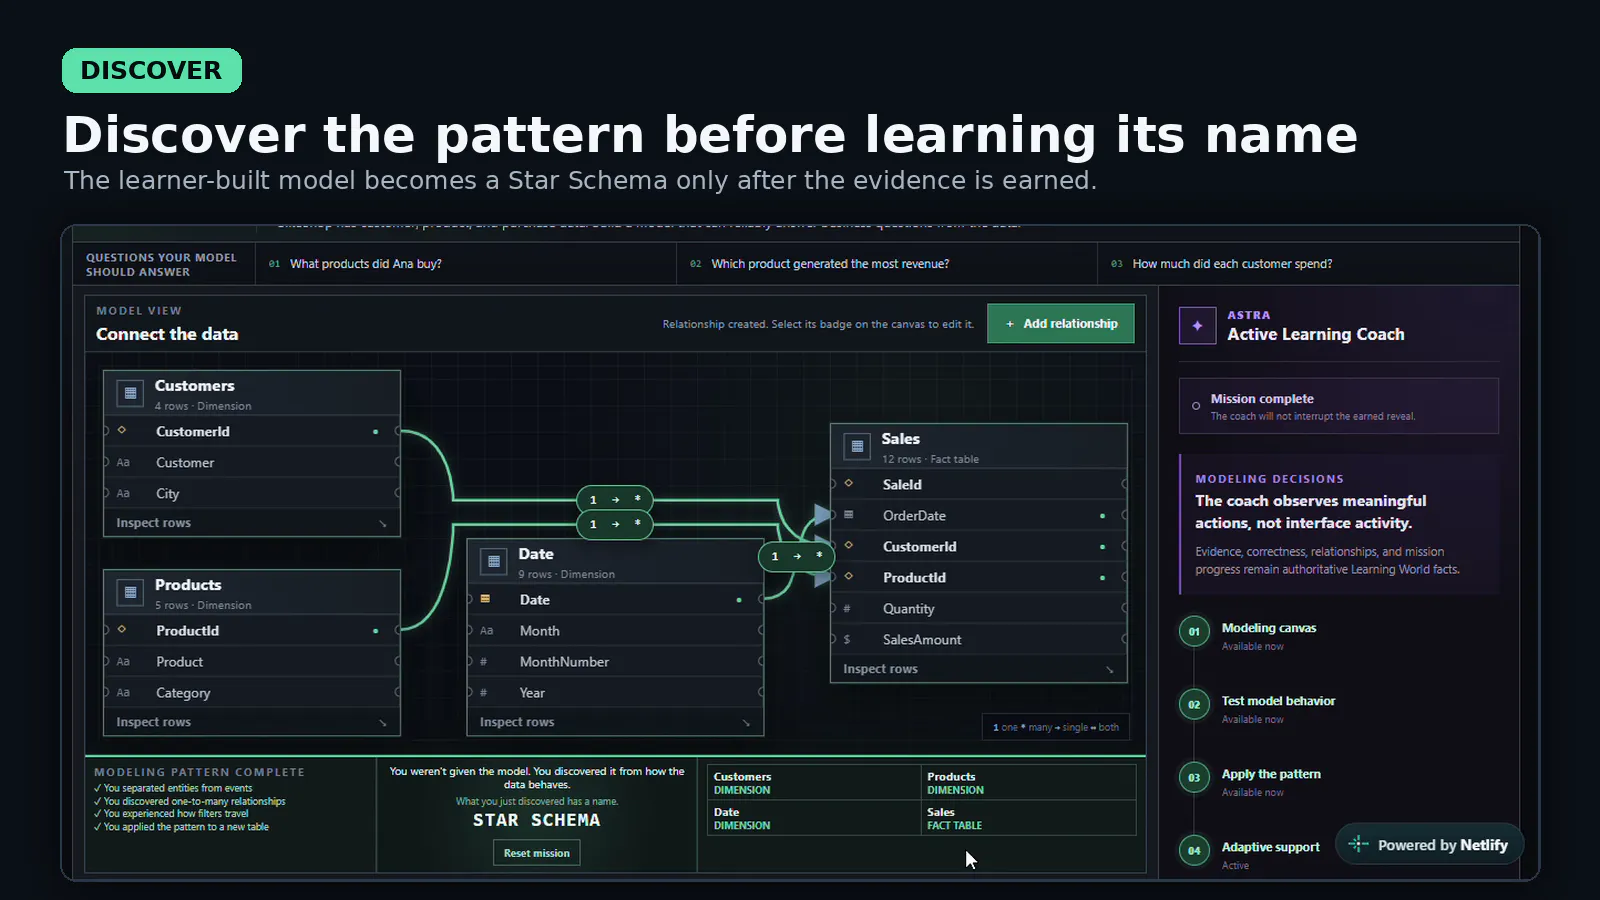Click the Products table icon
Image resolution: width=1600 pixels, height=900 pixels.
[130, 592]
